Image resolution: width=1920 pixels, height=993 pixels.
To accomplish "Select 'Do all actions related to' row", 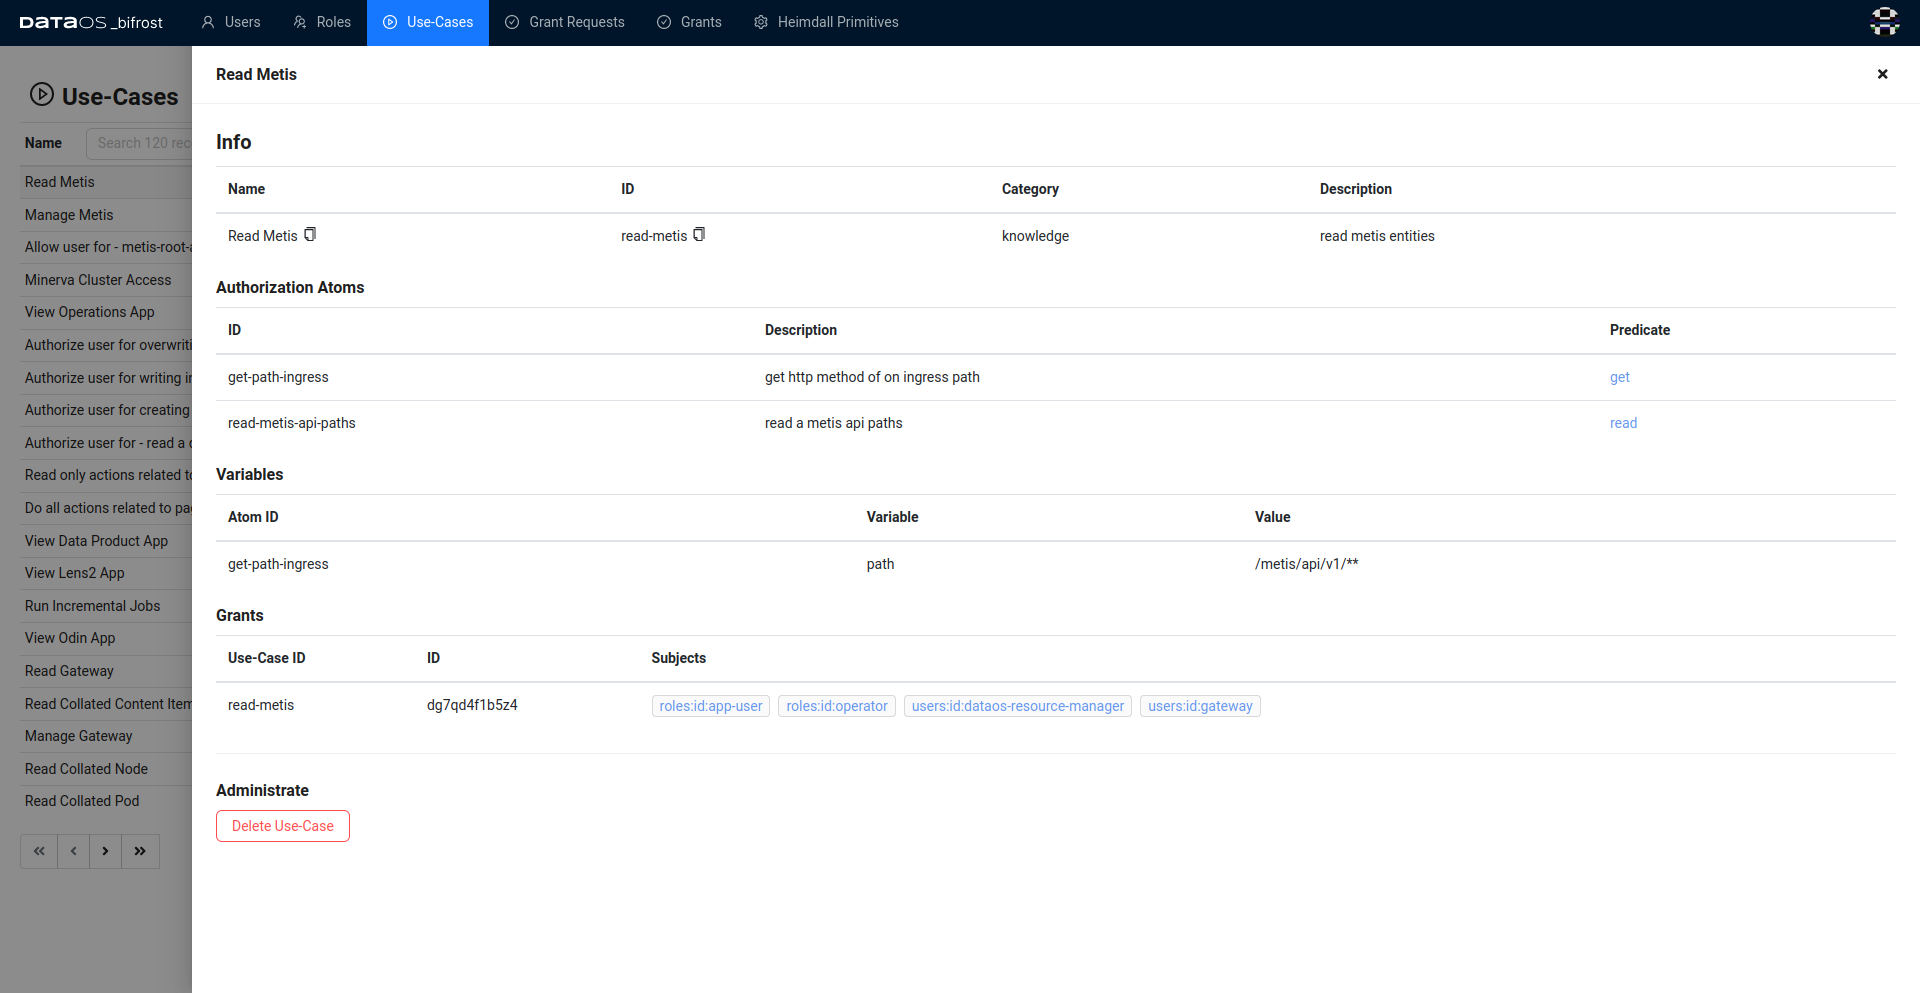I will coord(108,508).
